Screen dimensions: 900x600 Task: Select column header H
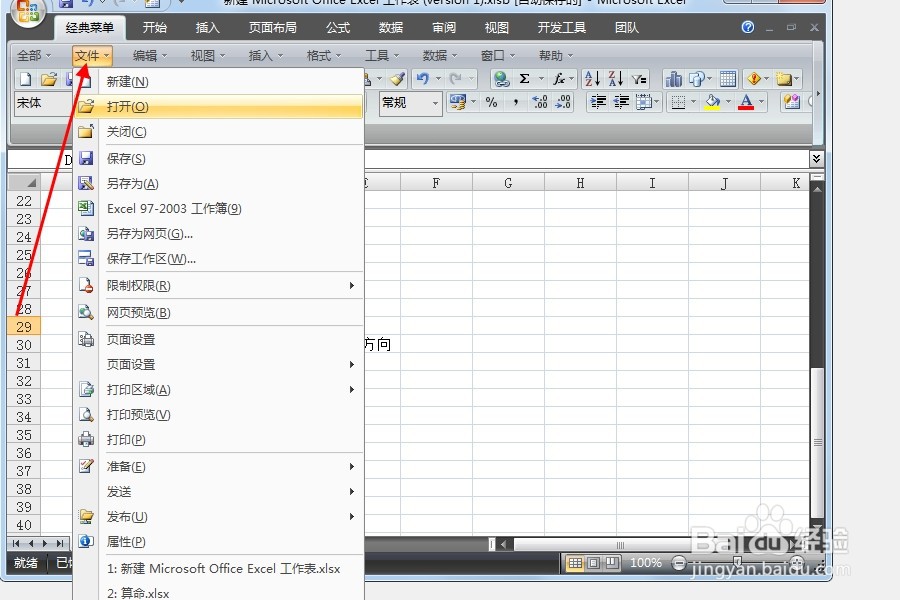click(x=580, y=183)
